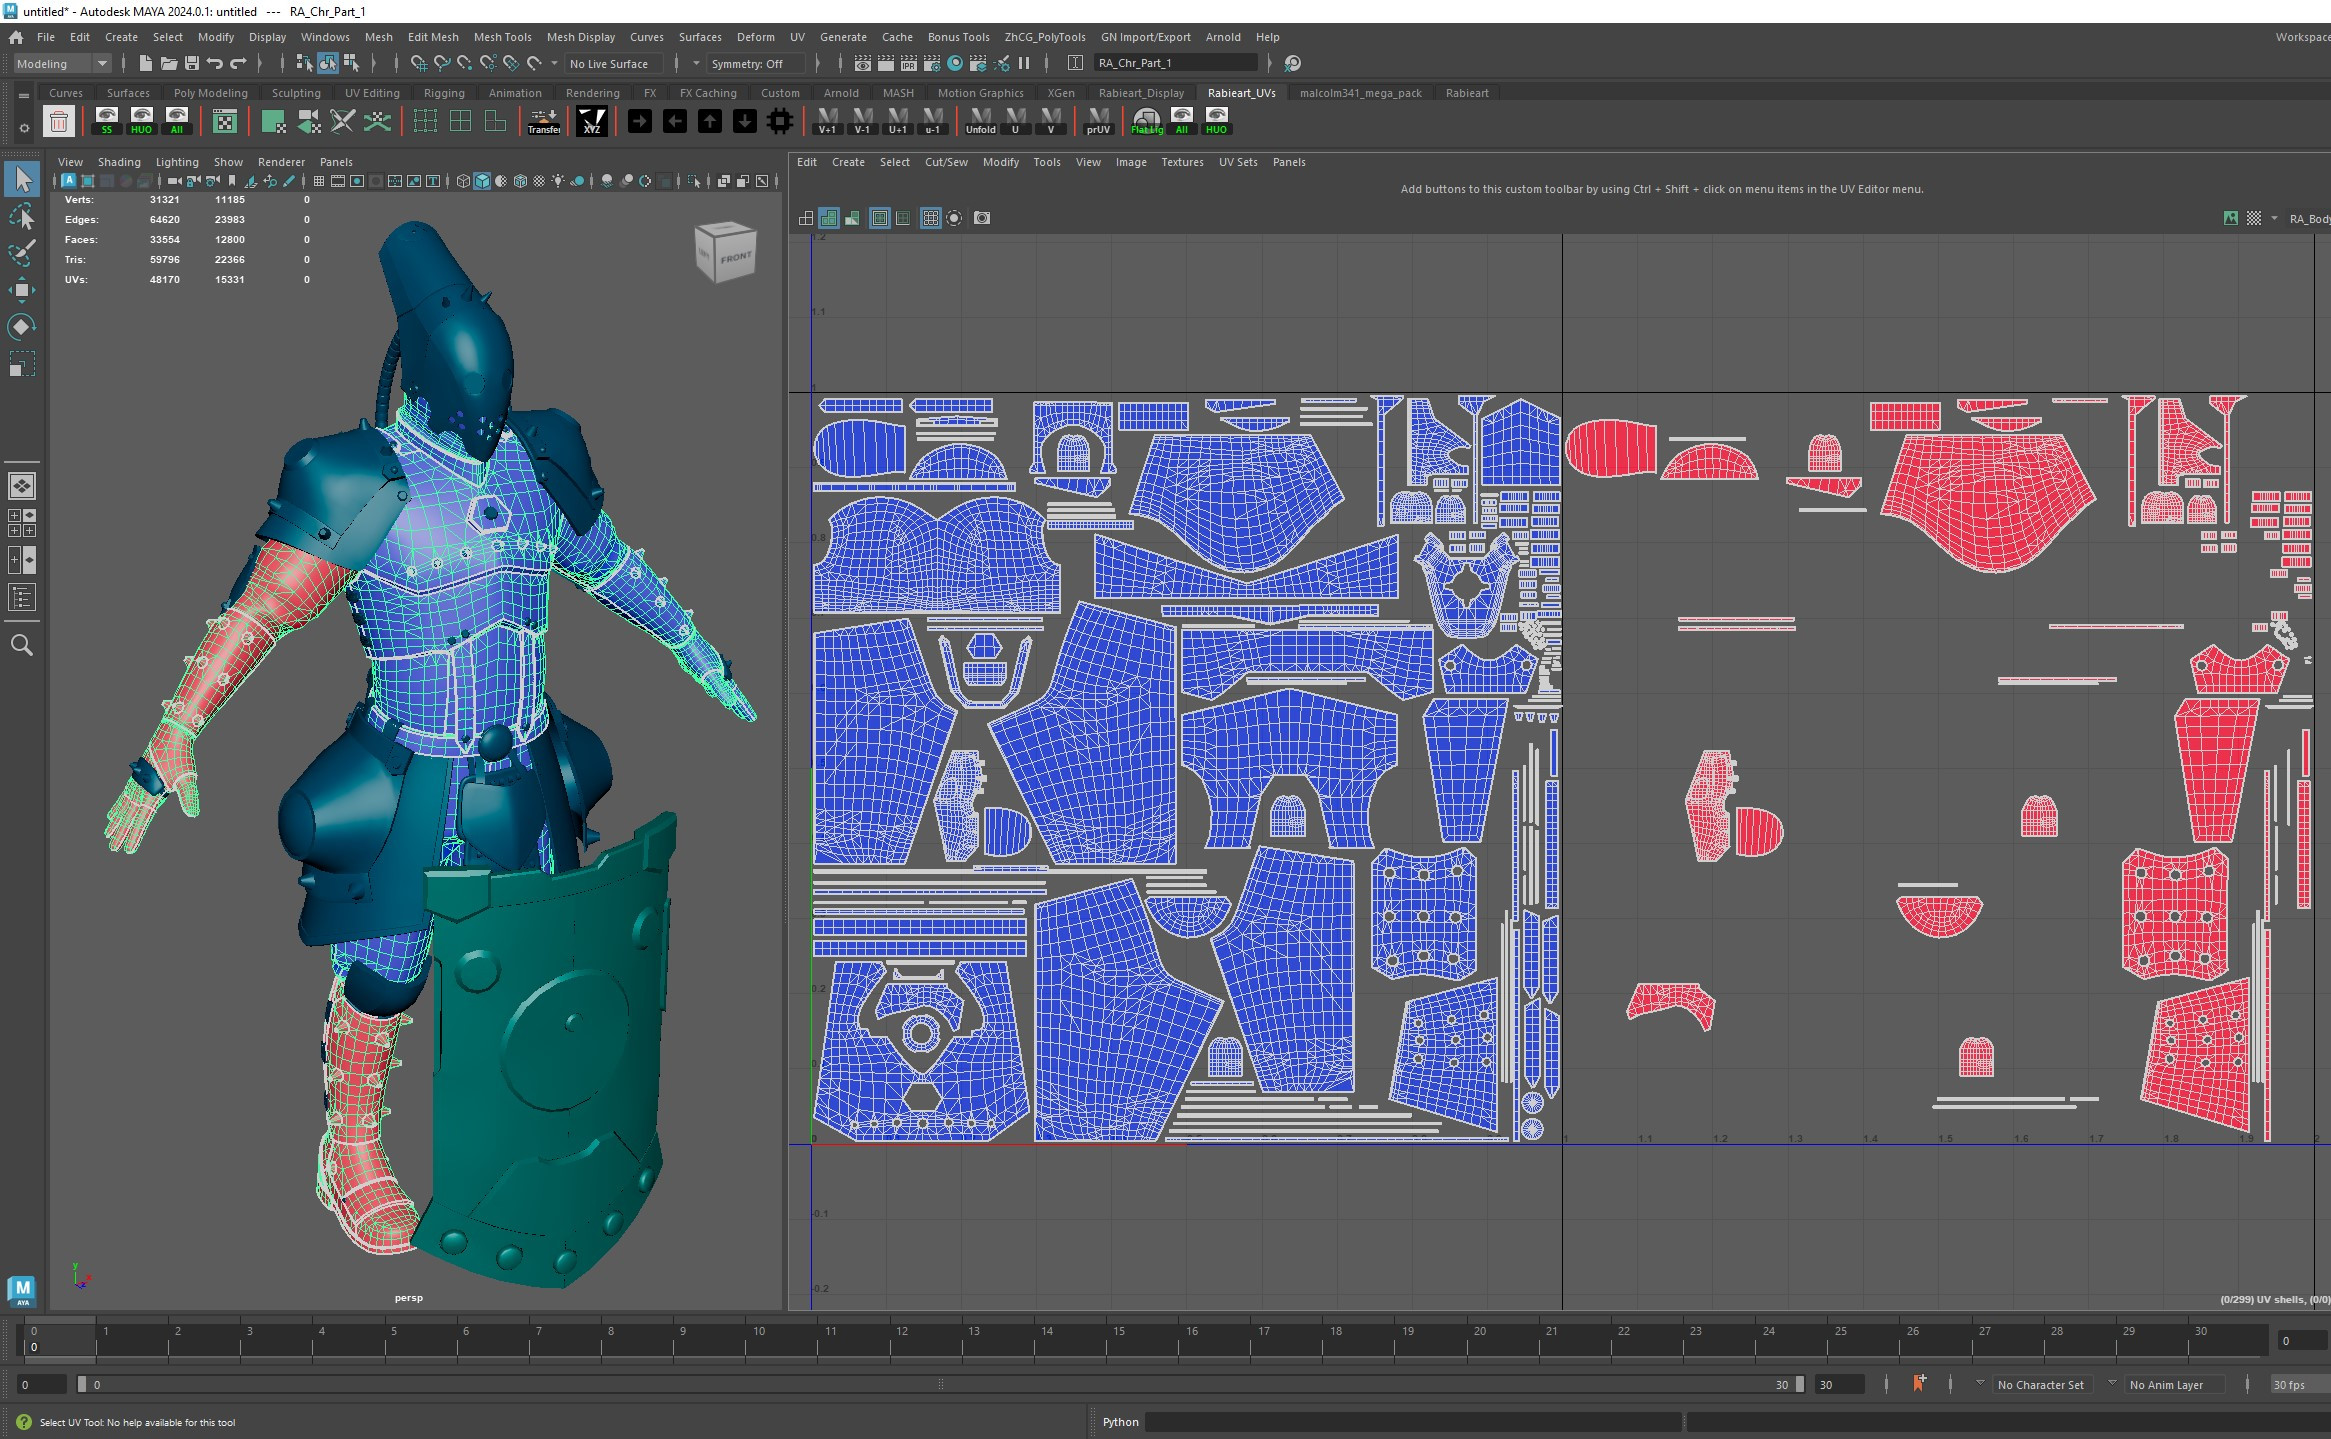Click UV editor snapshot camera icon

click(982, 218)
